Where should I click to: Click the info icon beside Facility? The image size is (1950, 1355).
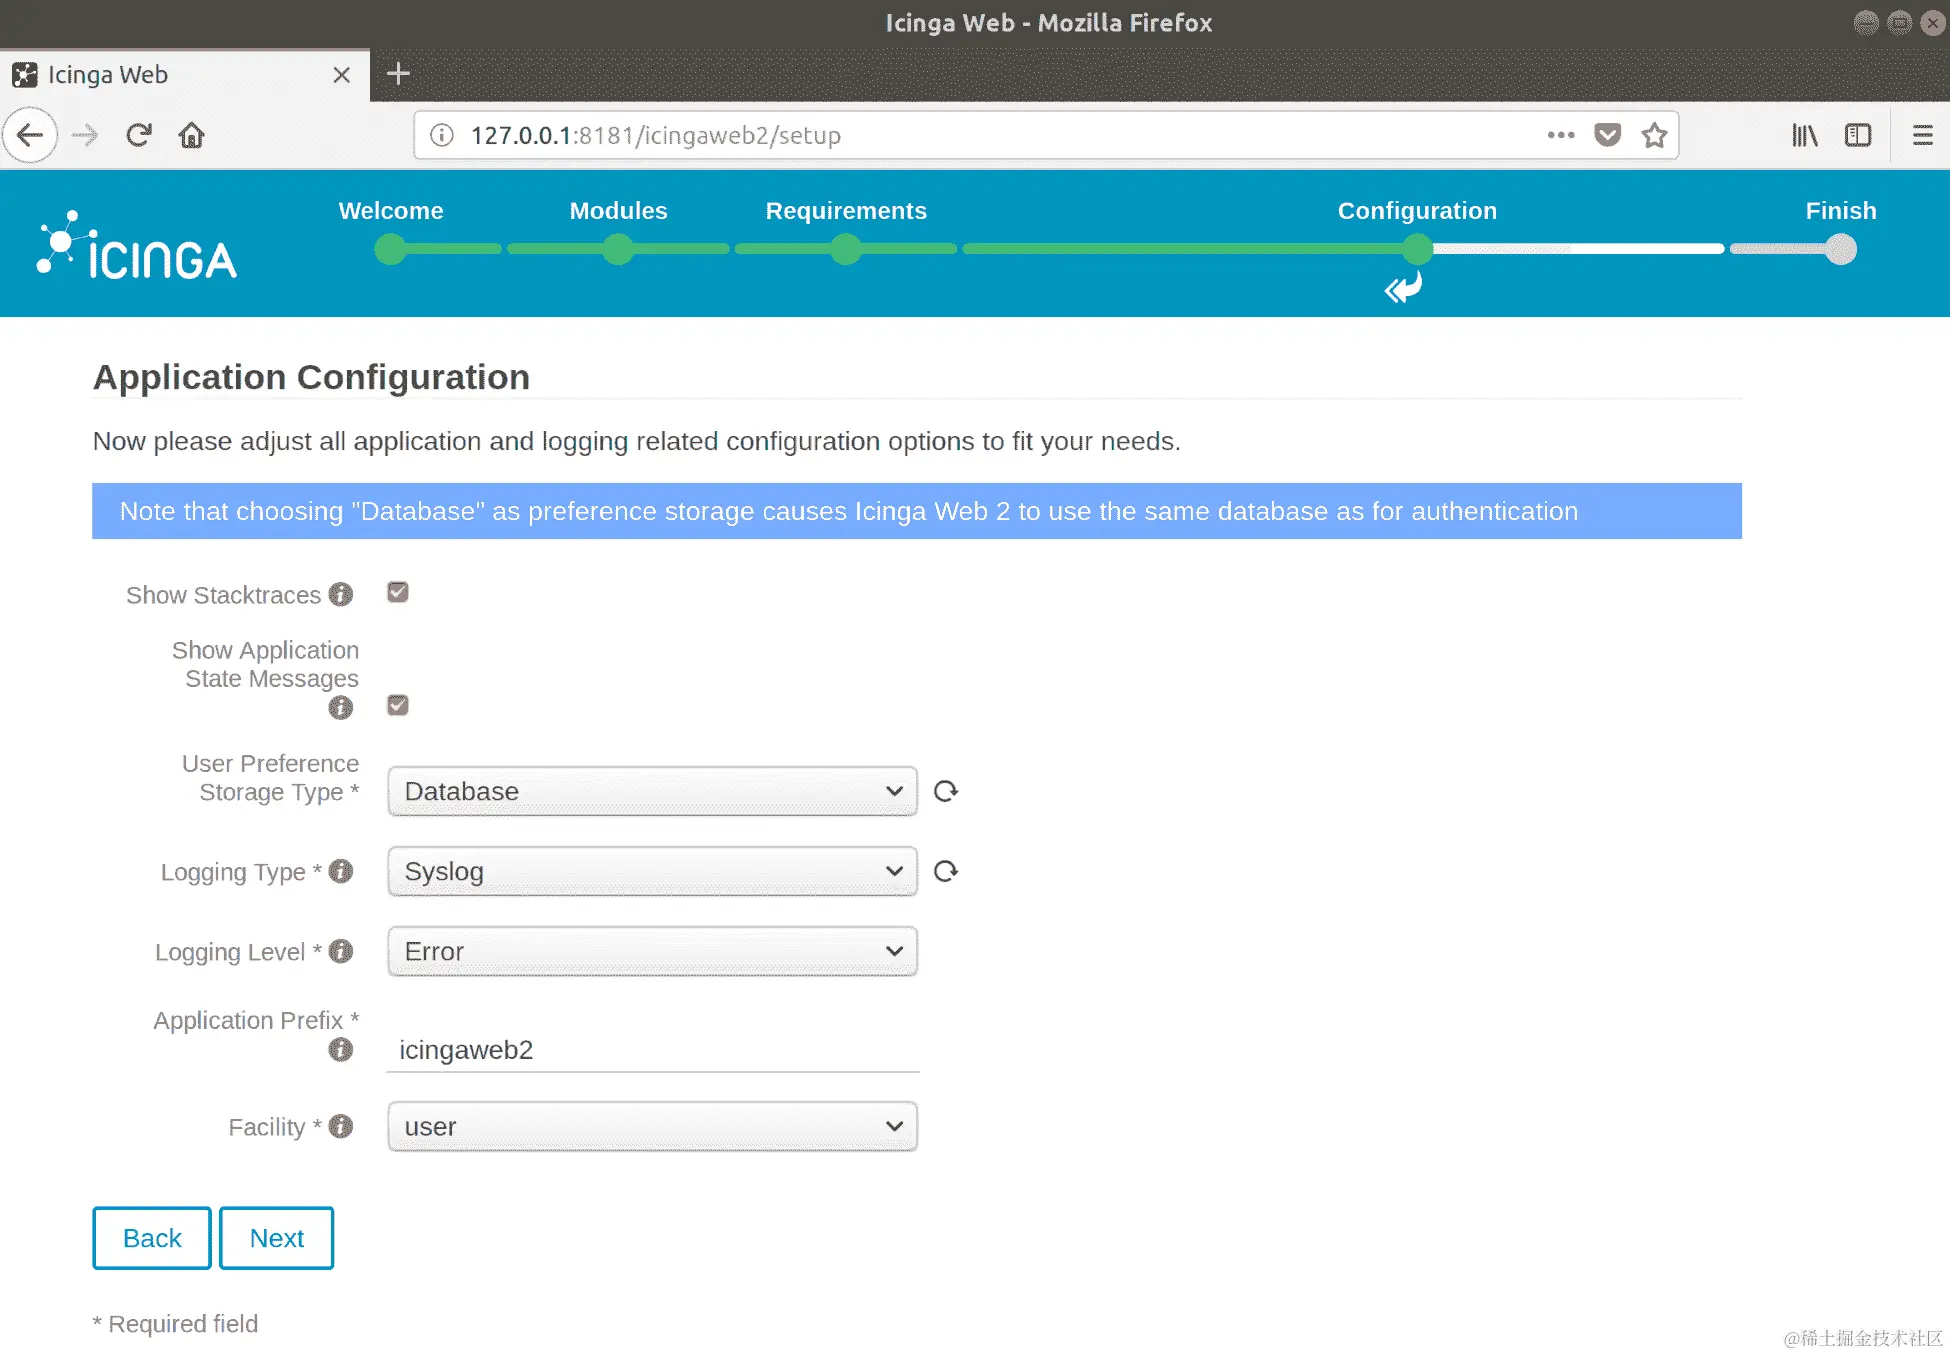(x=341, y=1126)
